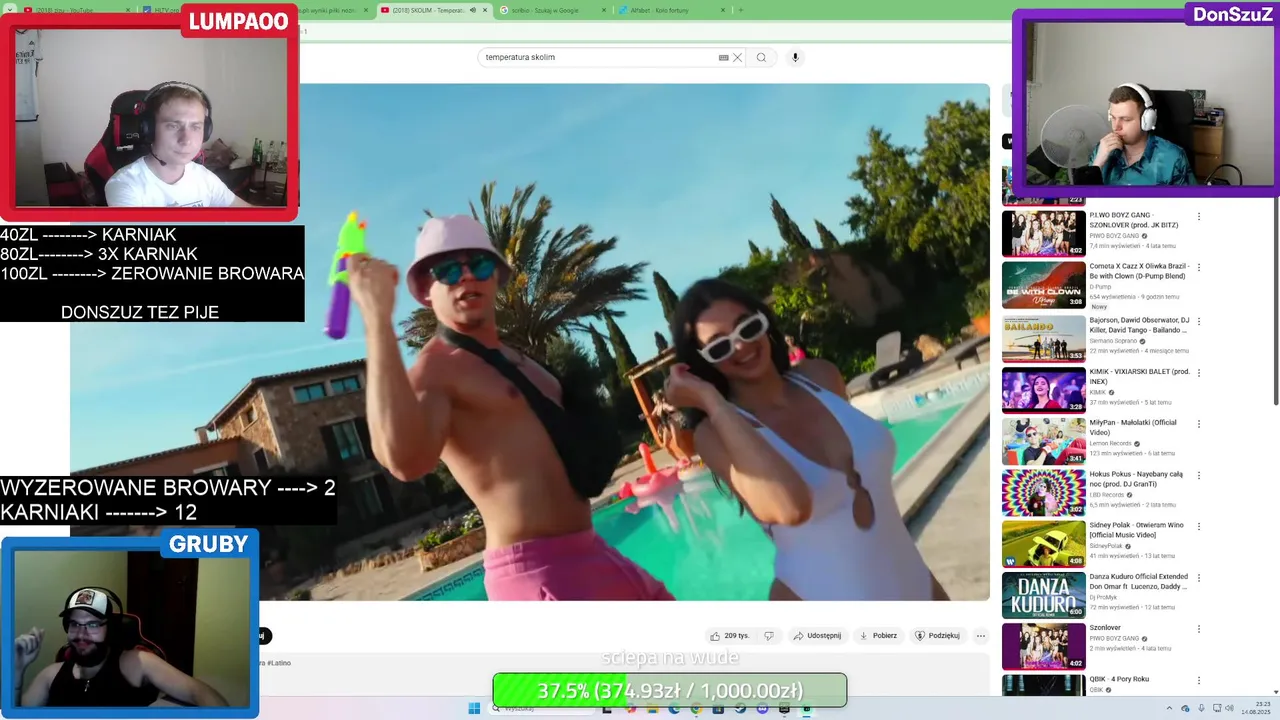Click the Udostępnij share button

817,636
